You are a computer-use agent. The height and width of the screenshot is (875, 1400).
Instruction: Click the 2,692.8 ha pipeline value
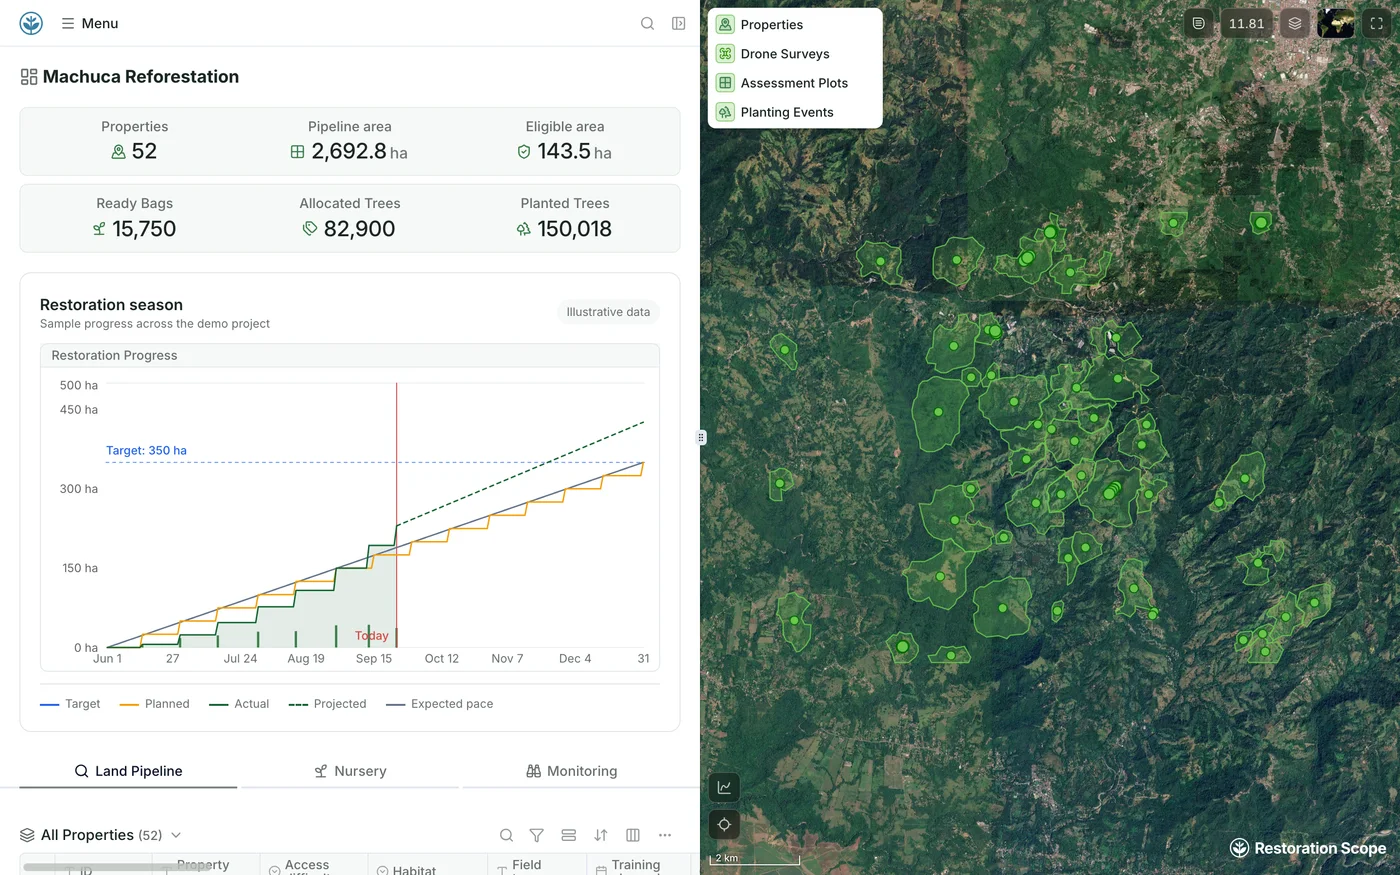pos(359,152)
